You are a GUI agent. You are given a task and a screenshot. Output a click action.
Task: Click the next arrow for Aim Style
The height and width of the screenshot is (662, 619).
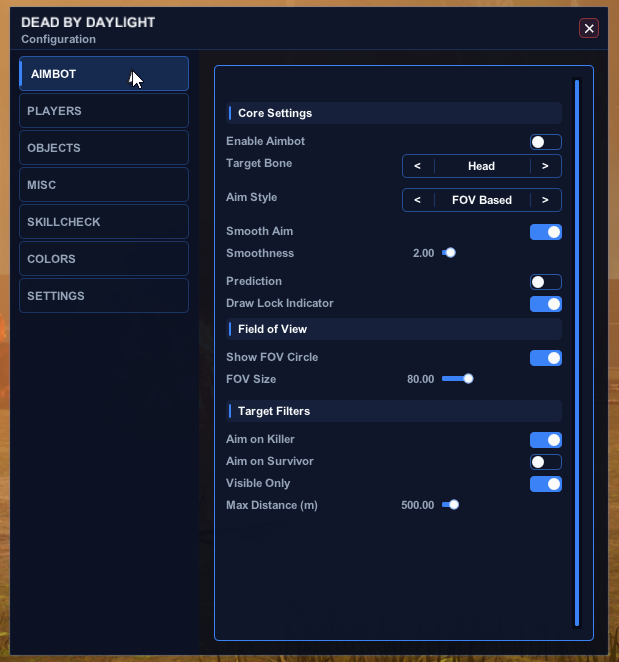tap(545, 200)
